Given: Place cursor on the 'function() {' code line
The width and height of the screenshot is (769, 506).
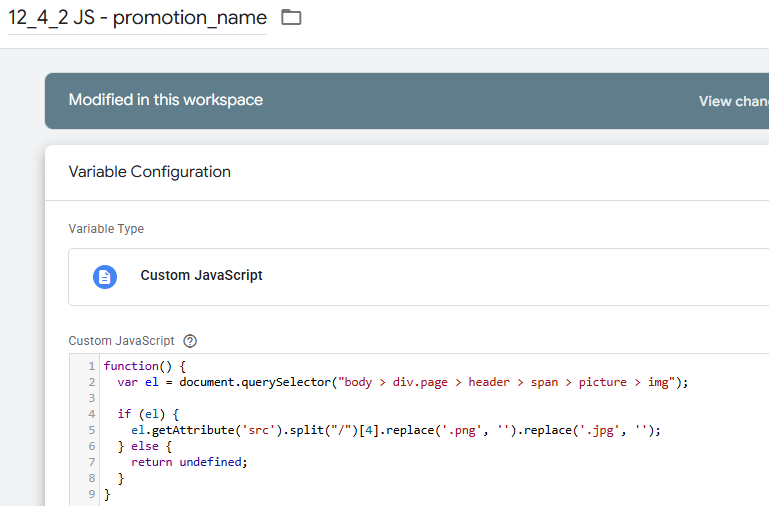Looking at the screenshot, I should coord(145,366).
